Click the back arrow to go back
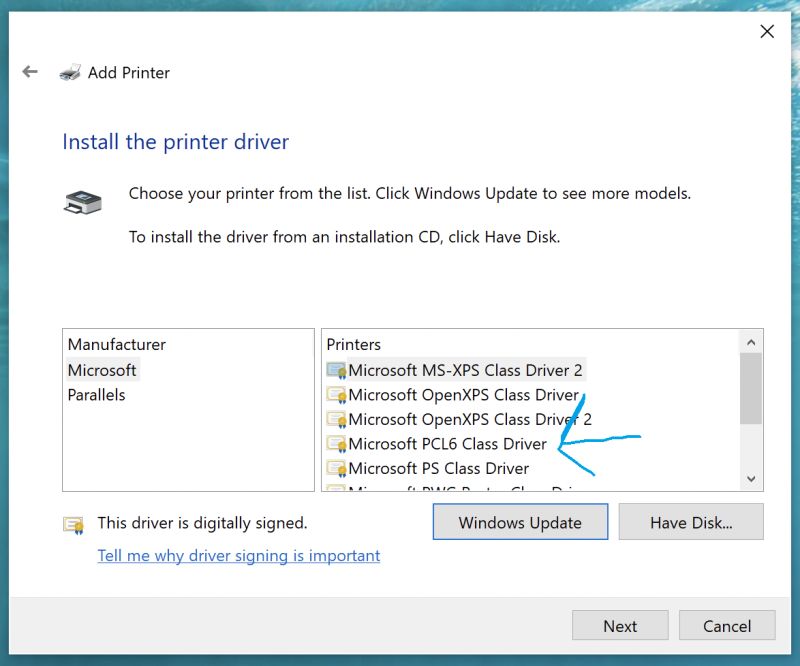 click(30, 72)
